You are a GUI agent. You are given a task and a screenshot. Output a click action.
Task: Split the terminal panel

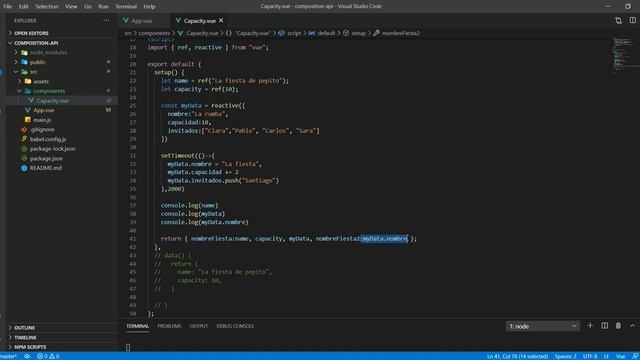coord(604,326)
